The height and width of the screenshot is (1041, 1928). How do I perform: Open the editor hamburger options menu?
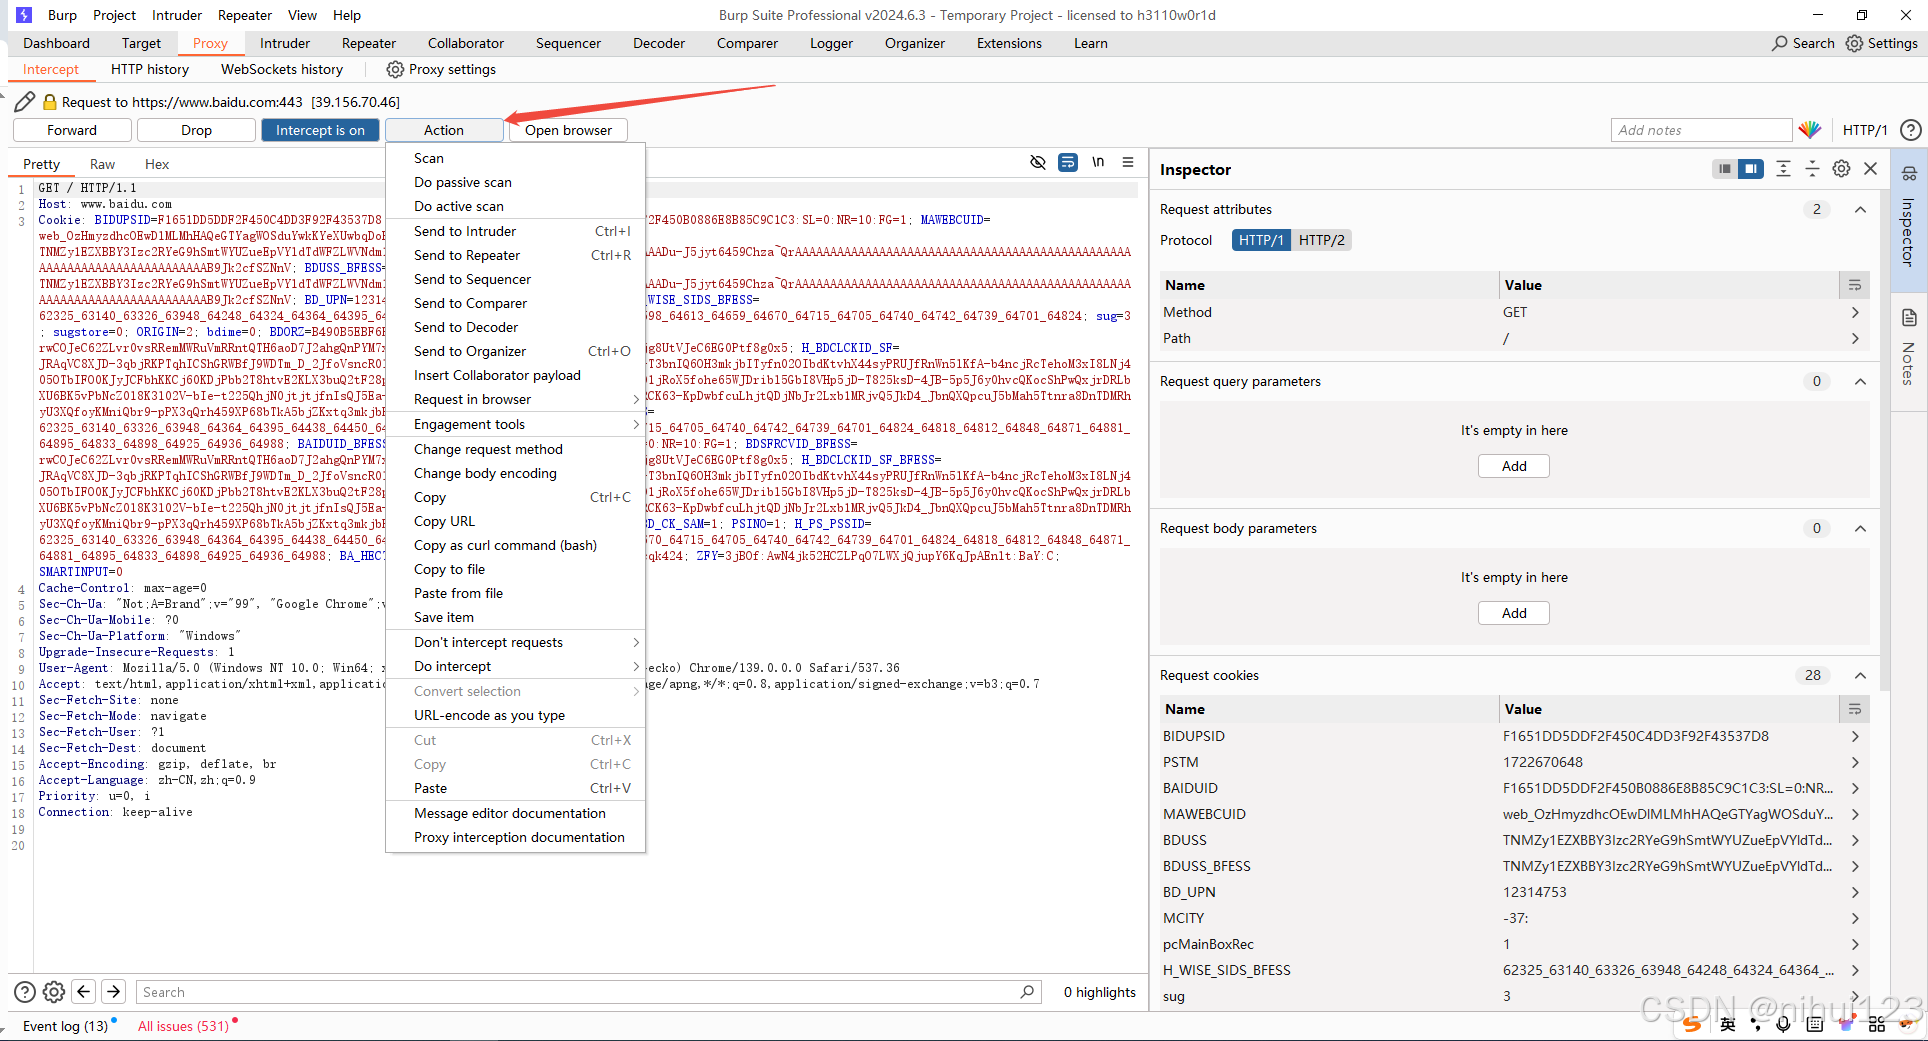coord(1128,162)
